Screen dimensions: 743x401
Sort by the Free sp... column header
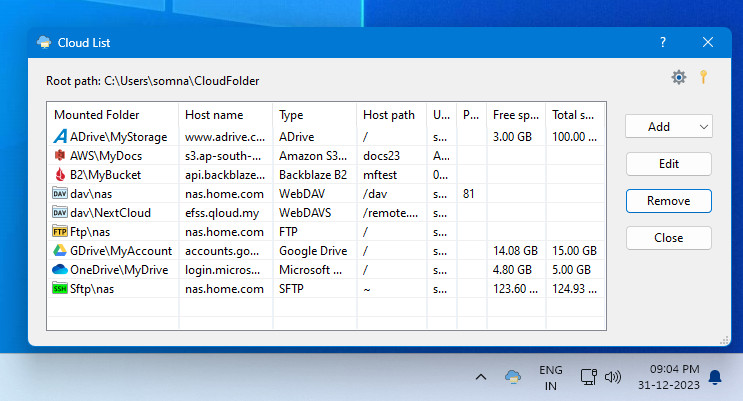point(516,115)
